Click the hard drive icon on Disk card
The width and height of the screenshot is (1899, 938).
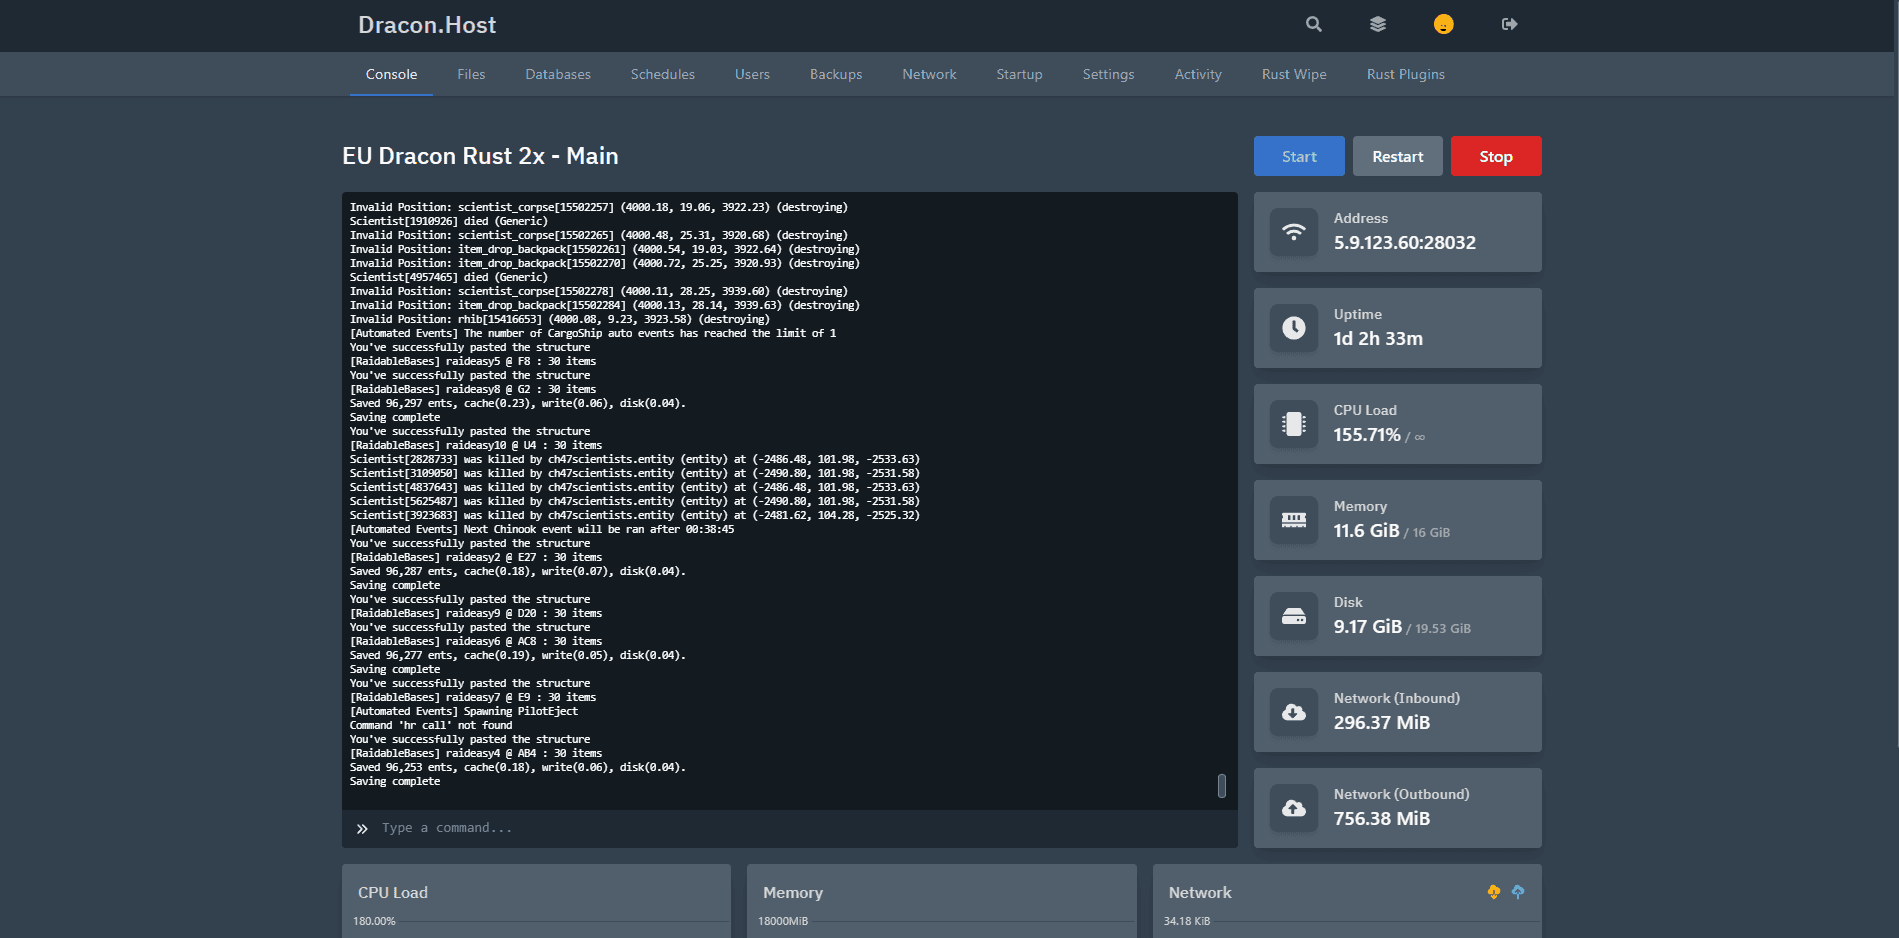click(1294, 616)
